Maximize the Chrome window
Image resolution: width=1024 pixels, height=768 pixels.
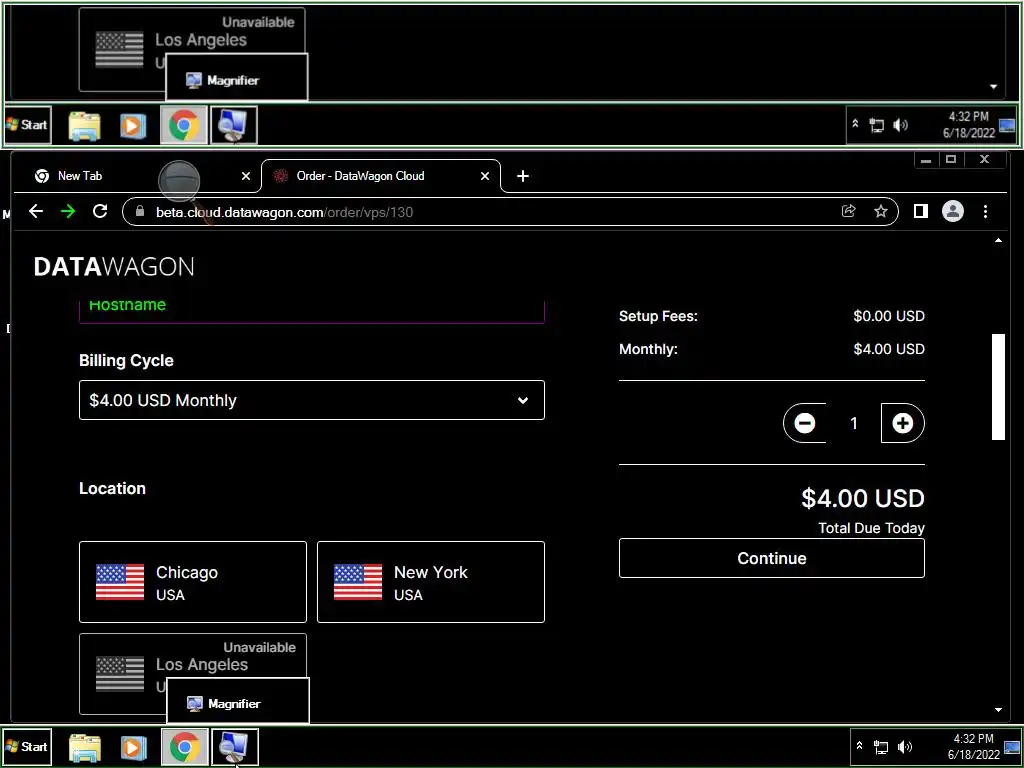pos(952,160)
